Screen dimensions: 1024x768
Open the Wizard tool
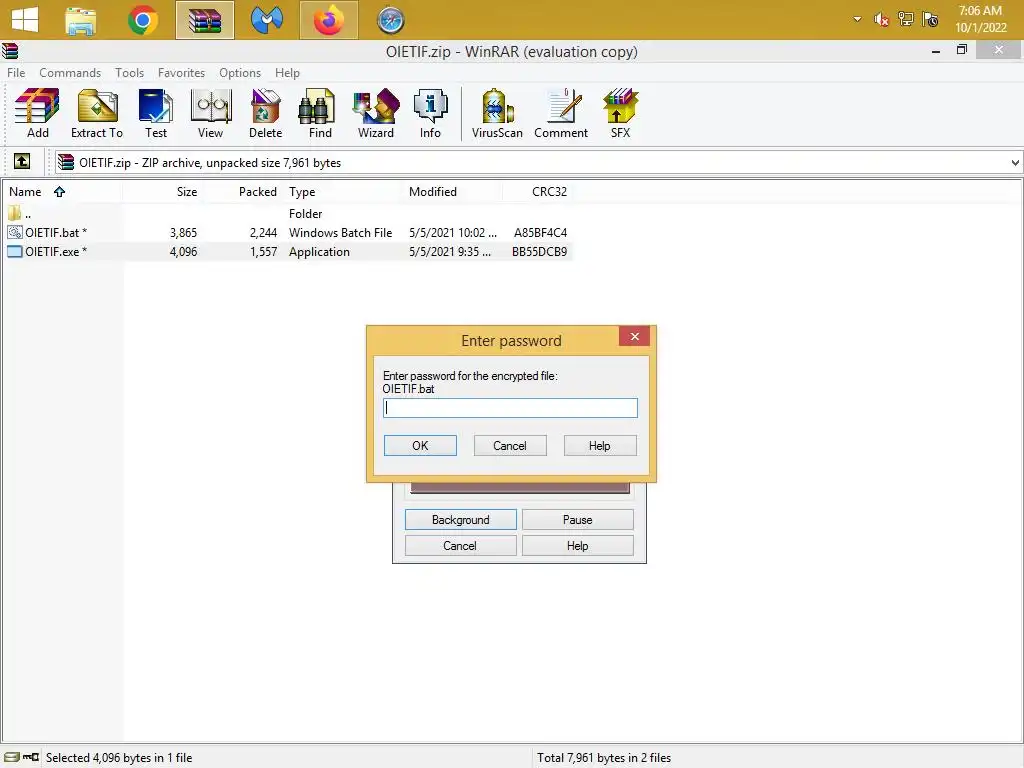point(376,114)
